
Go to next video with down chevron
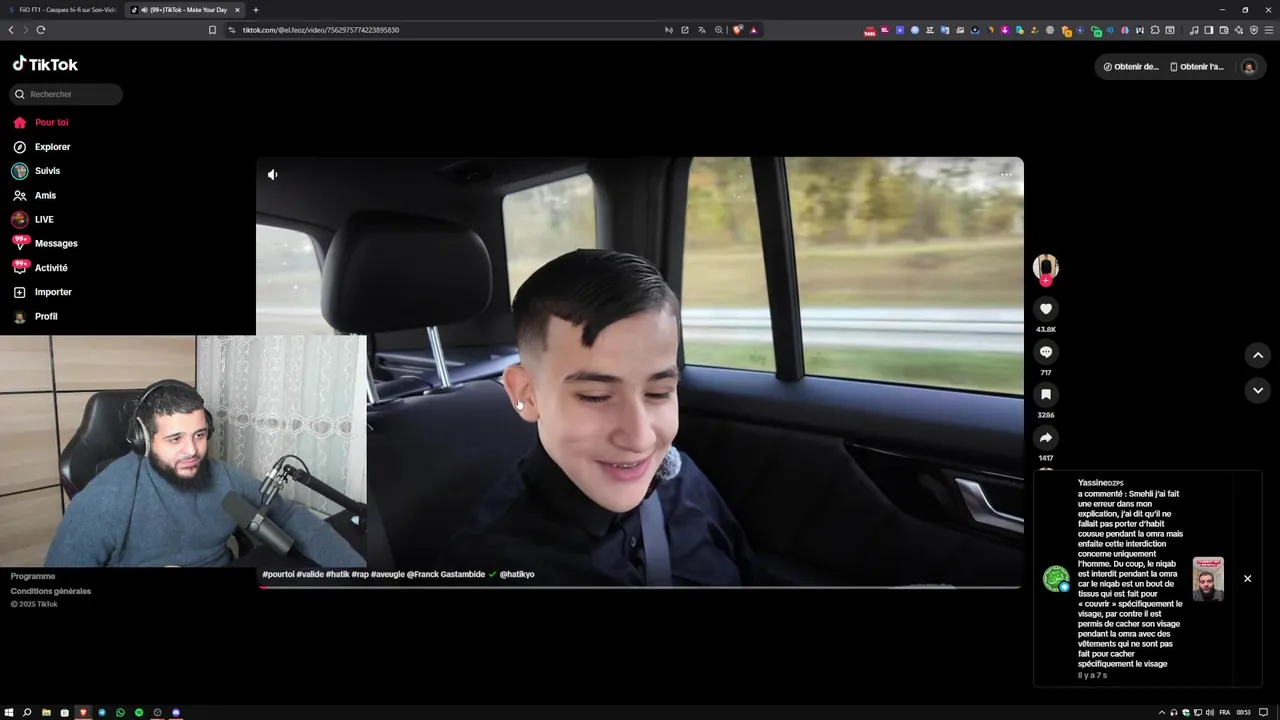pyautogui.click(x=1258, y=390)
